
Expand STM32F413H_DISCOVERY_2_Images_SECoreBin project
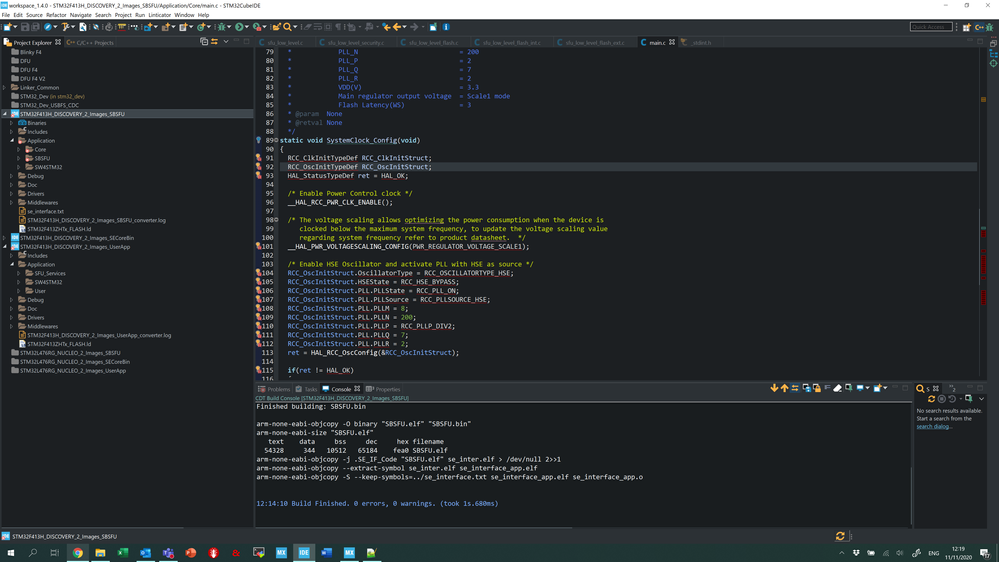pos(4,238)
